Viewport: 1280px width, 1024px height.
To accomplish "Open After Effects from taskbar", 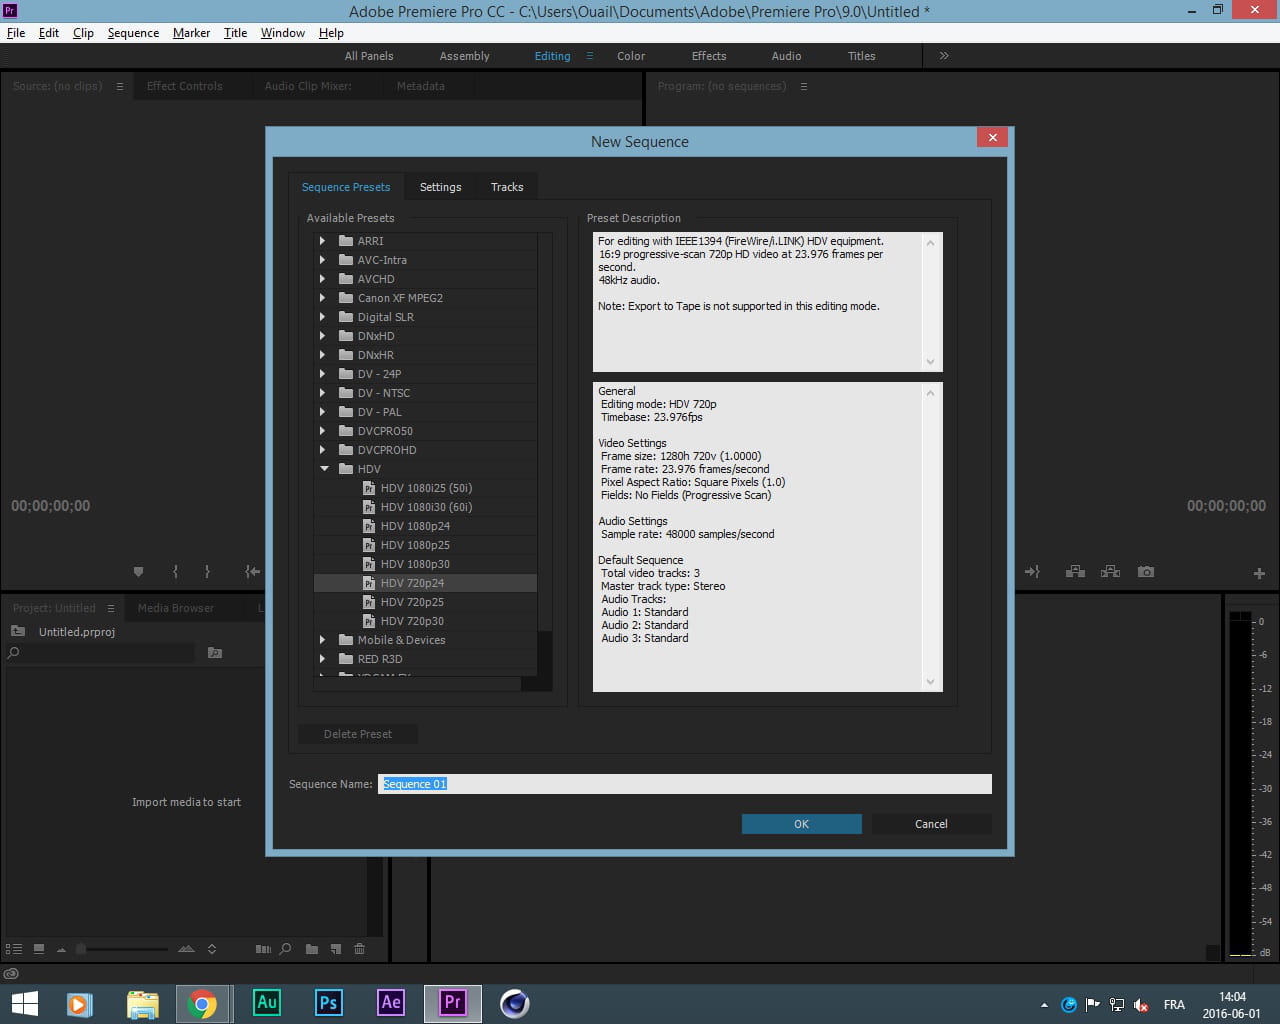I will (391, 1003).
